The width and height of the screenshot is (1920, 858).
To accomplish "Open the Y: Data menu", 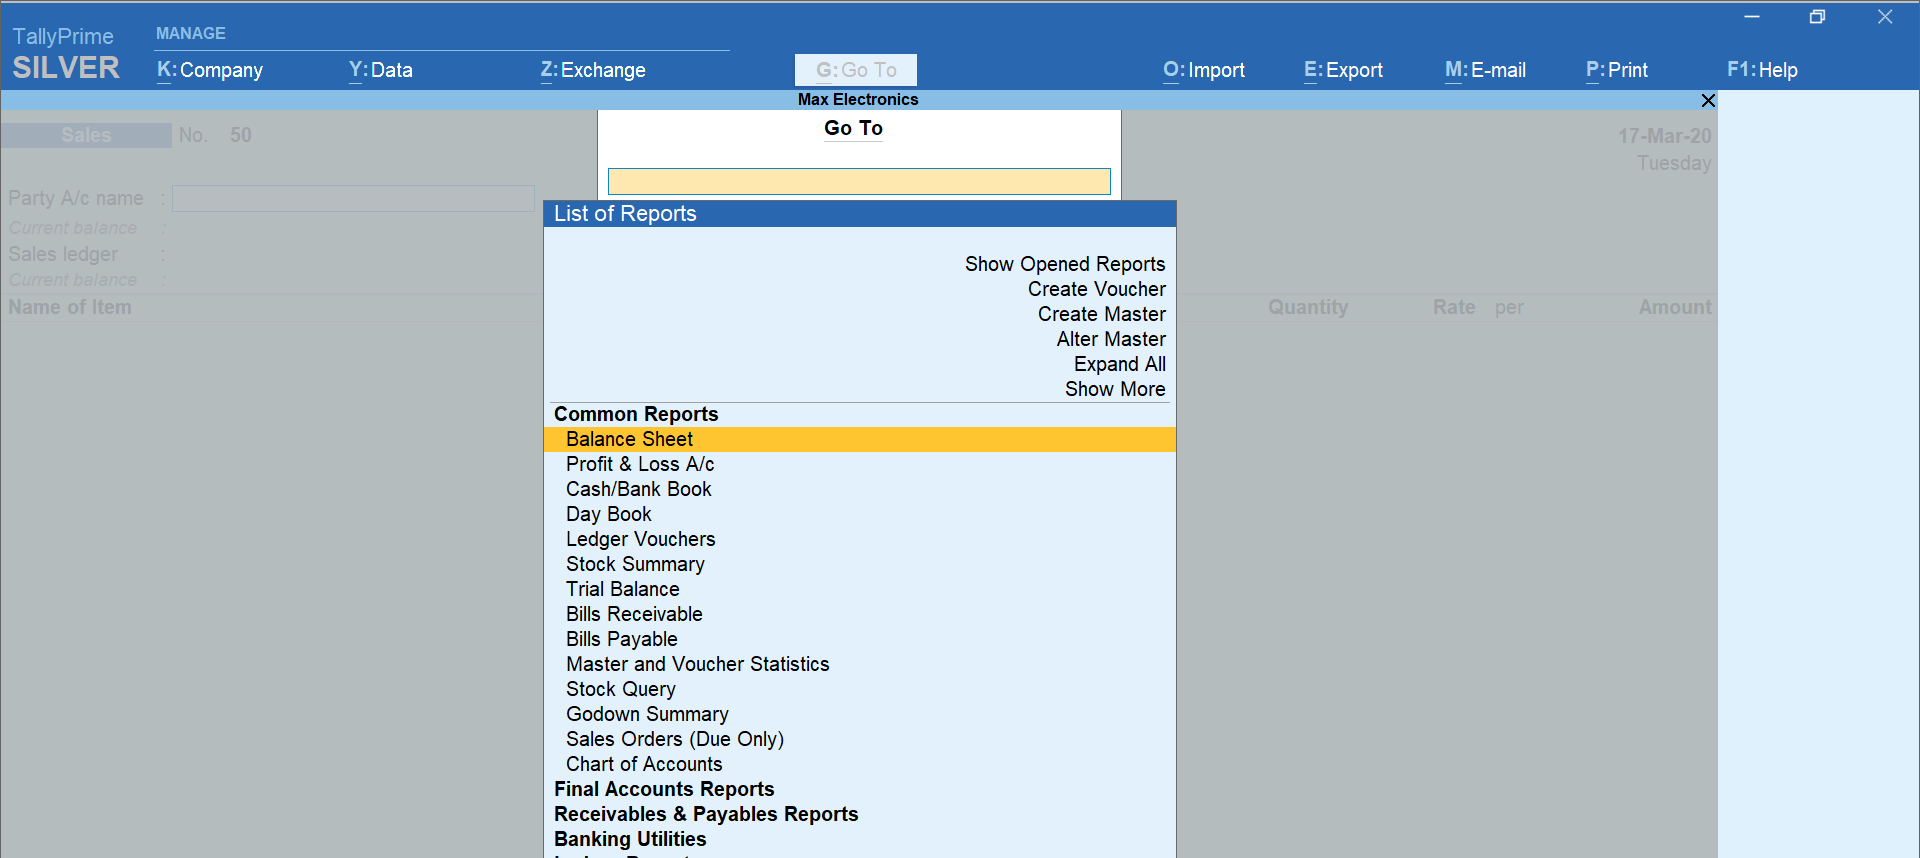I will [380, 70].
